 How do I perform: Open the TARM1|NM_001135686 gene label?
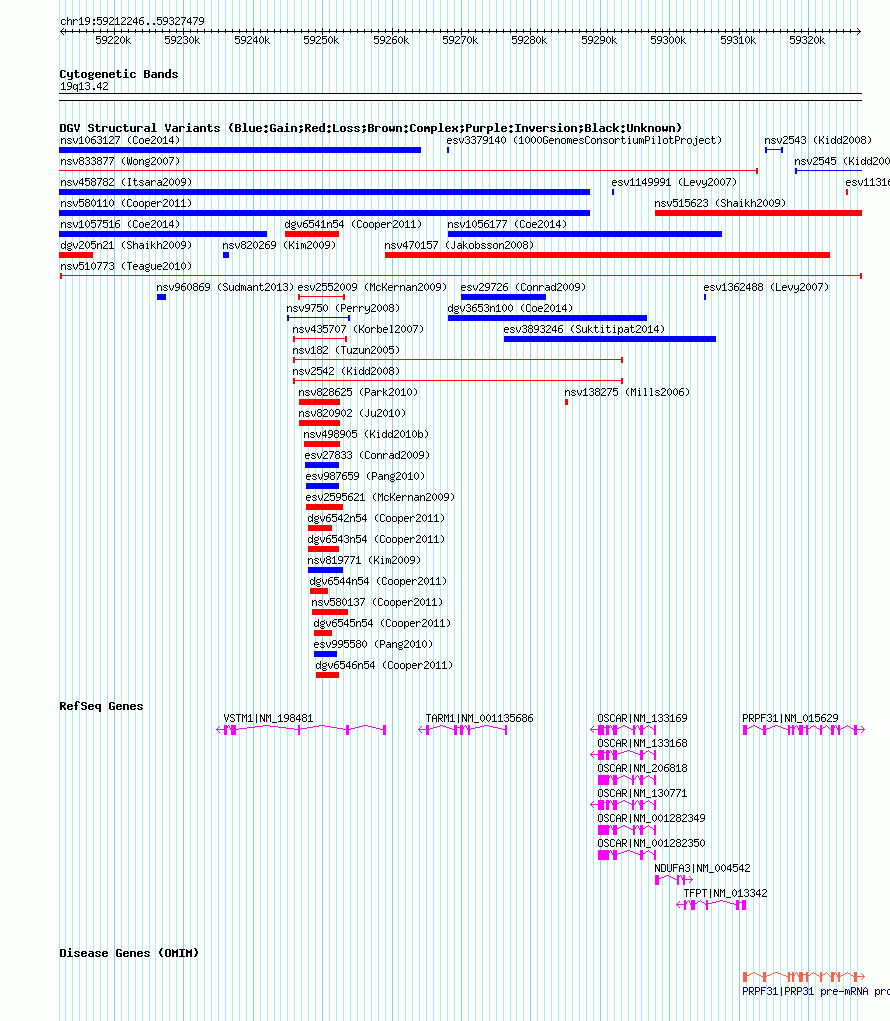tap(479, 718)
